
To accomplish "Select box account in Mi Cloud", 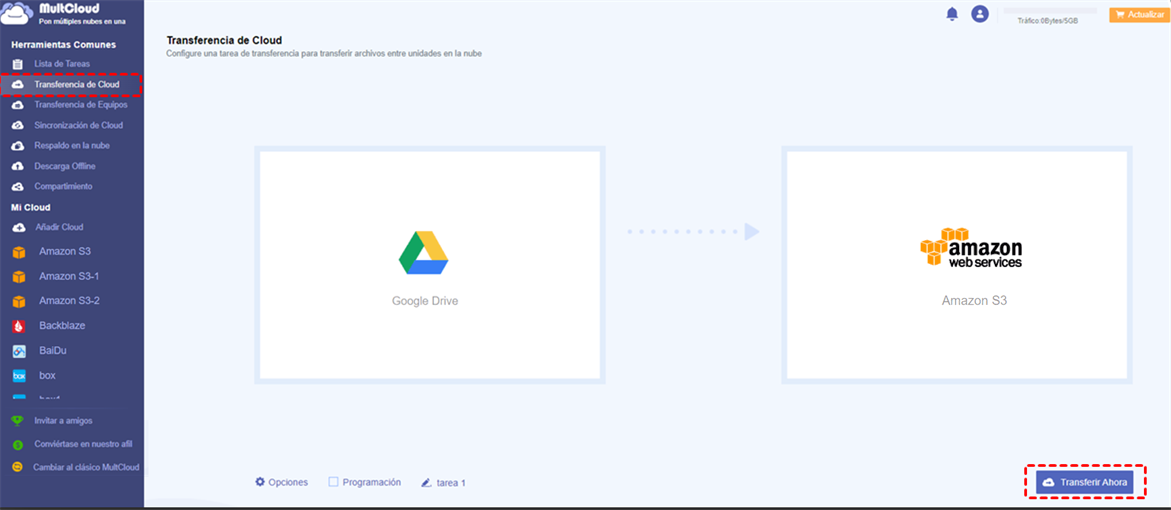I will 47,375.
